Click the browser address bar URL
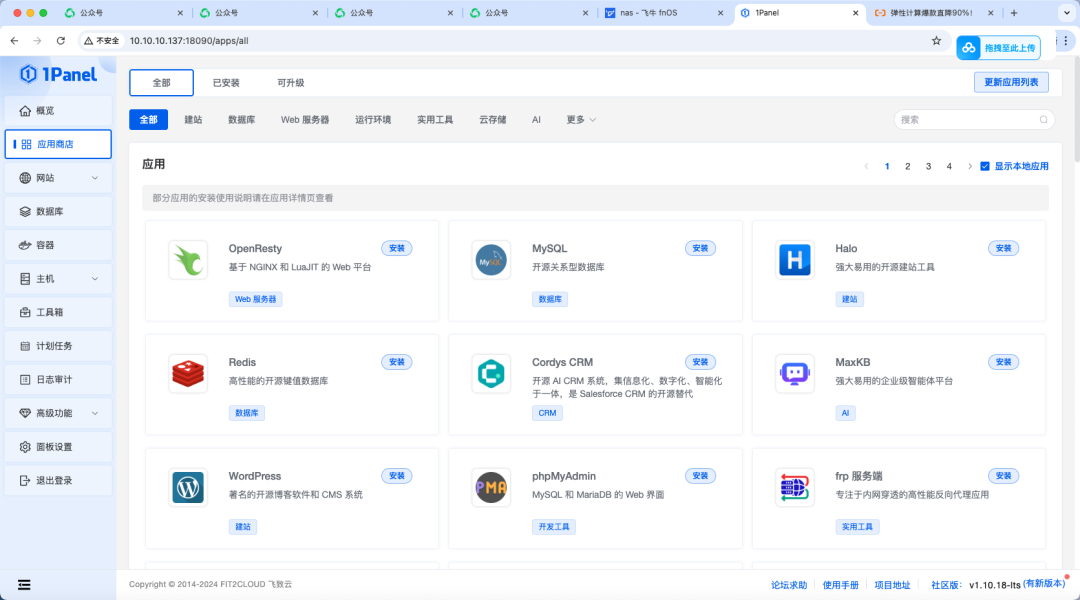 click(189, 41)
